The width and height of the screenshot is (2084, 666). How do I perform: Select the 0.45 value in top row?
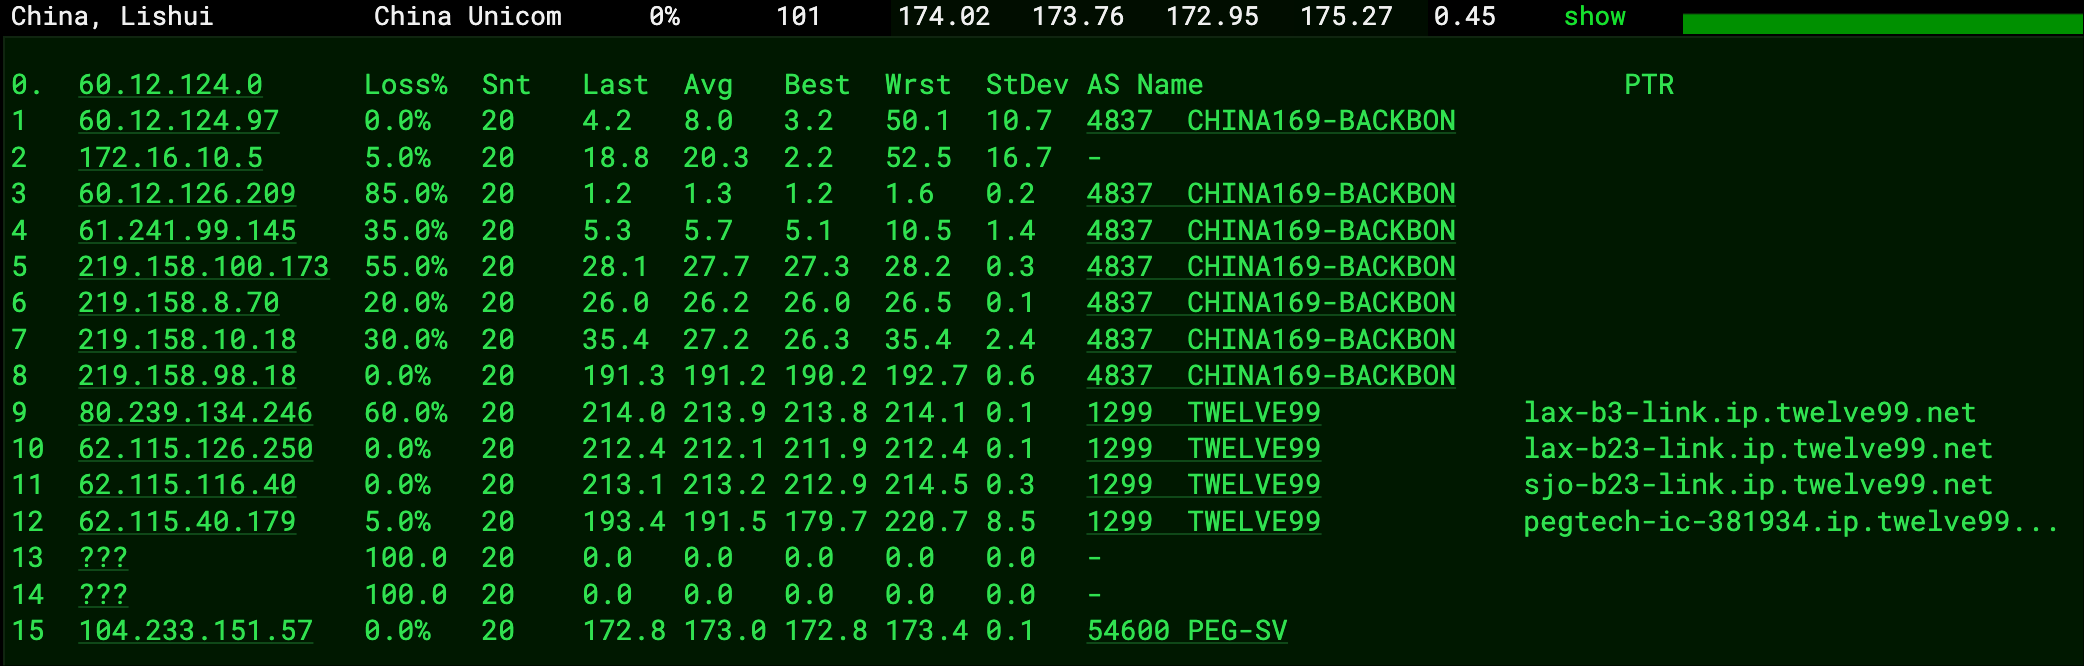(x=1465, y=17)
